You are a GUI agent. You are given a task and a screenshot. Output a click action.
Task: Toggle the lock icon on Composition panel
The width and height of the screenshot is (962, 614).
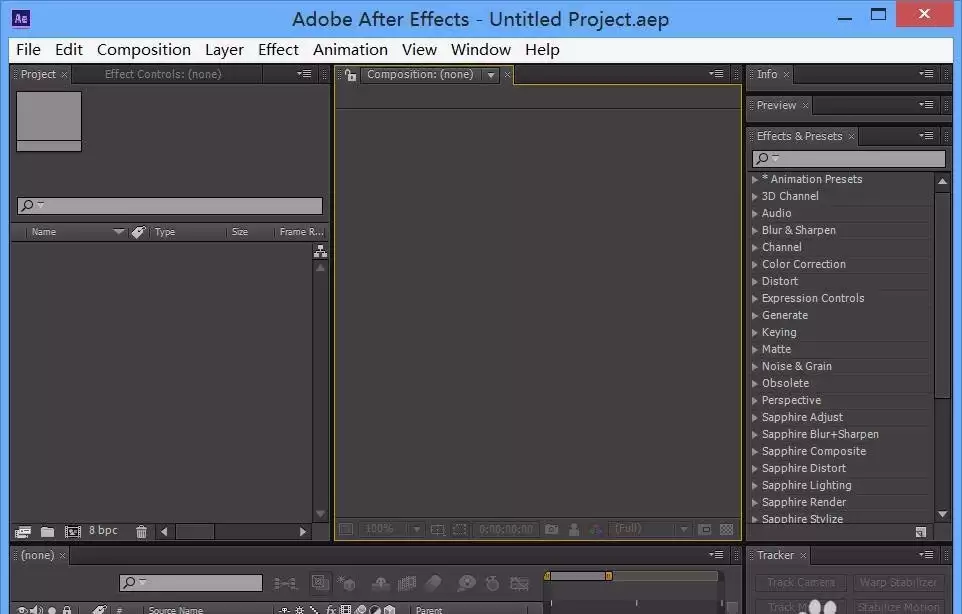tap(350, 75)
